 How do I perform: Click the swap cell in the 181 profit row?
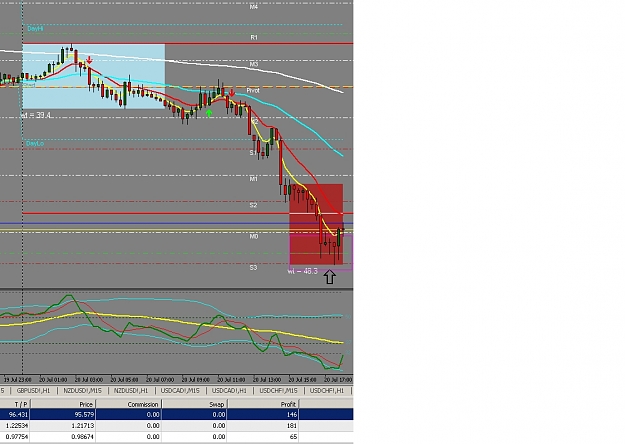pos(219,426)
